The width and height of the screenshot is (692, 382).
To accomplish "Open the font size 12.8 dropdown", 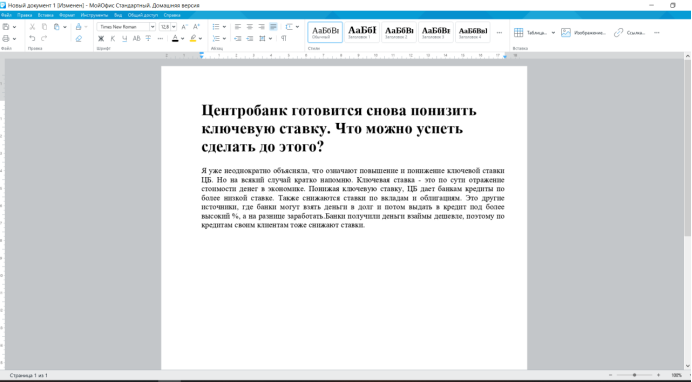I will [x=173, y=27].
